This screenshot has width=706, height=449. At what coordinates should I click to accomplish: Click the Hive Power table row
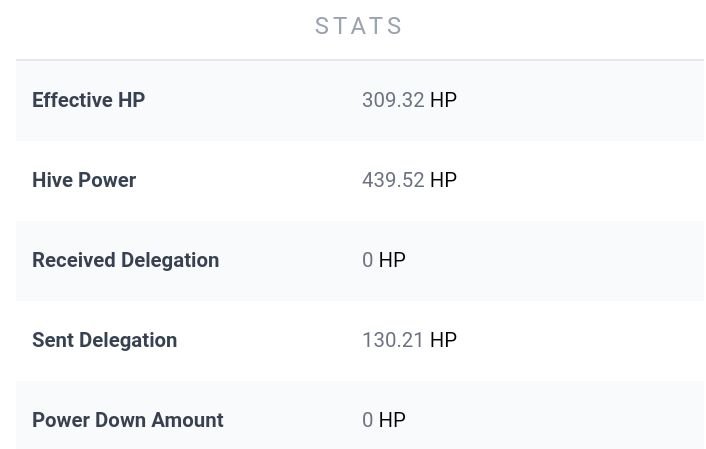coord(360,180)
